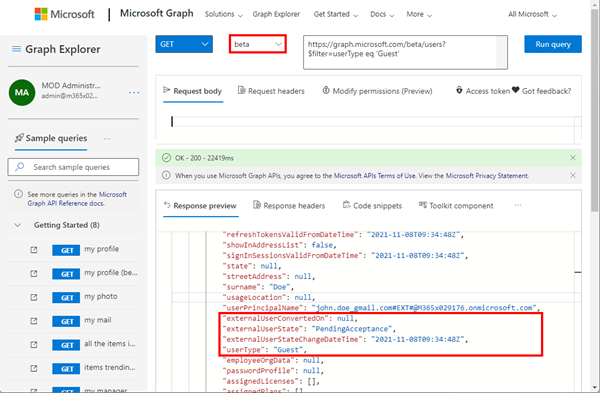The image size is (600, 393).
Task: Open the Access token tab
Action: [483, 91]
